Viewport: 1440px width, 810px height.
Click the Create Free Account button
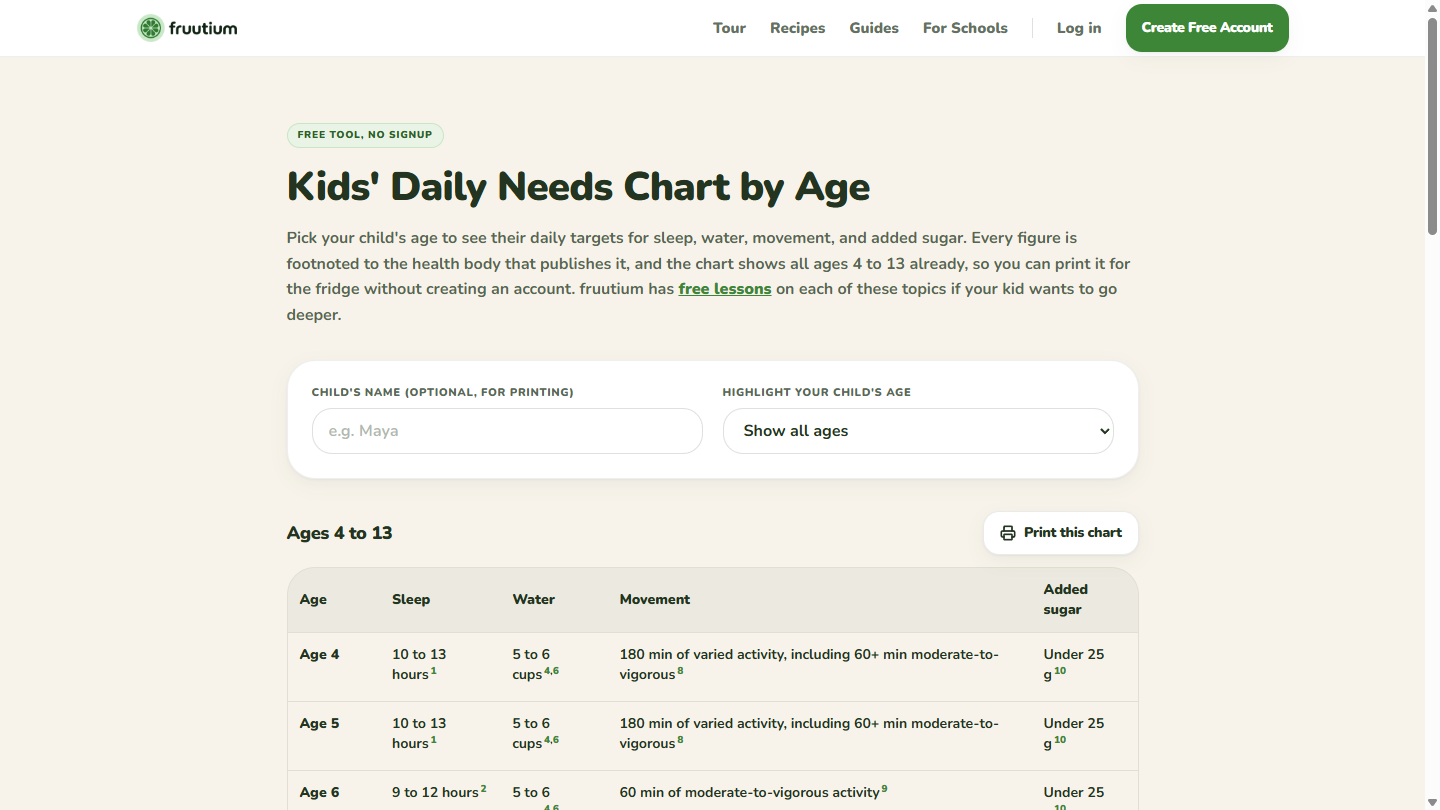1207,28
